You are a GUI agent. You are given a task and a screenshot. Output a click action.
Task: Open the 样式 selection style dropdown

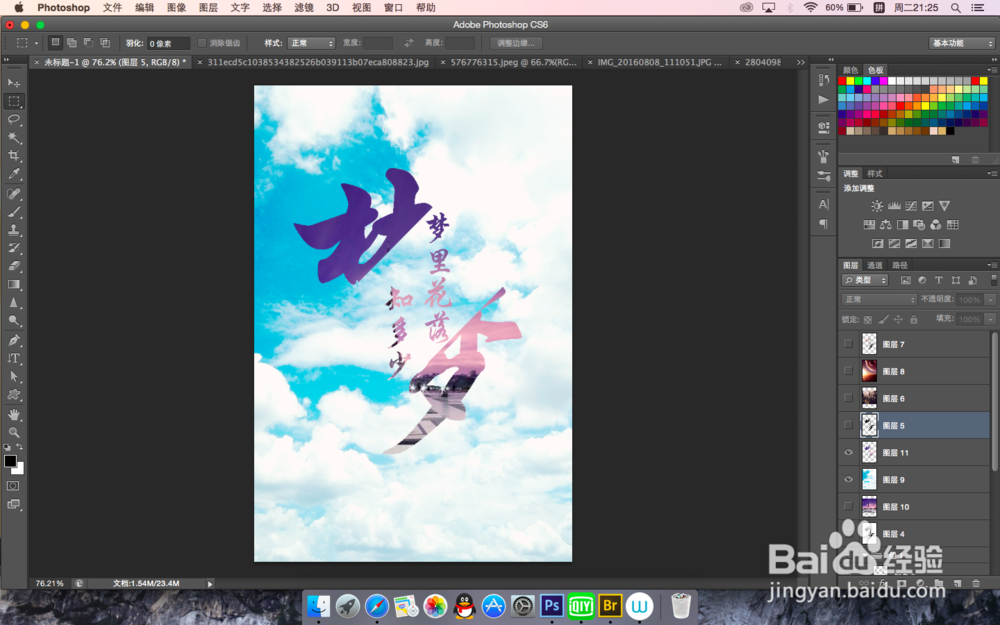[x=311, y=43]
